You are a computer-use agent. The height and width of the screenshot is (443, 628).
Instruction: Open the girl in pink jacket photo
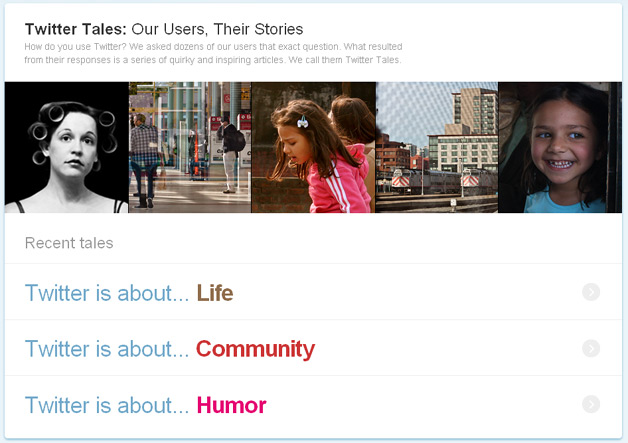point(314,147)
